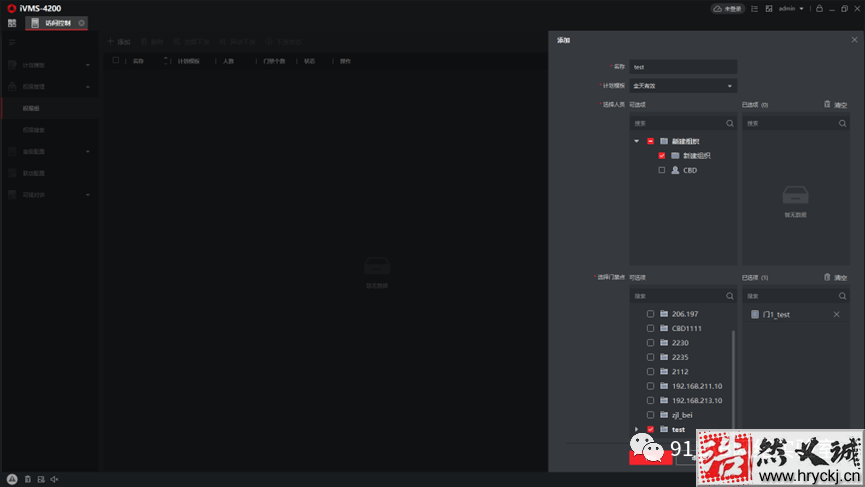The image size is (865, 487).
Task: Click the trash icon in status bar
Action: point(28,479)
